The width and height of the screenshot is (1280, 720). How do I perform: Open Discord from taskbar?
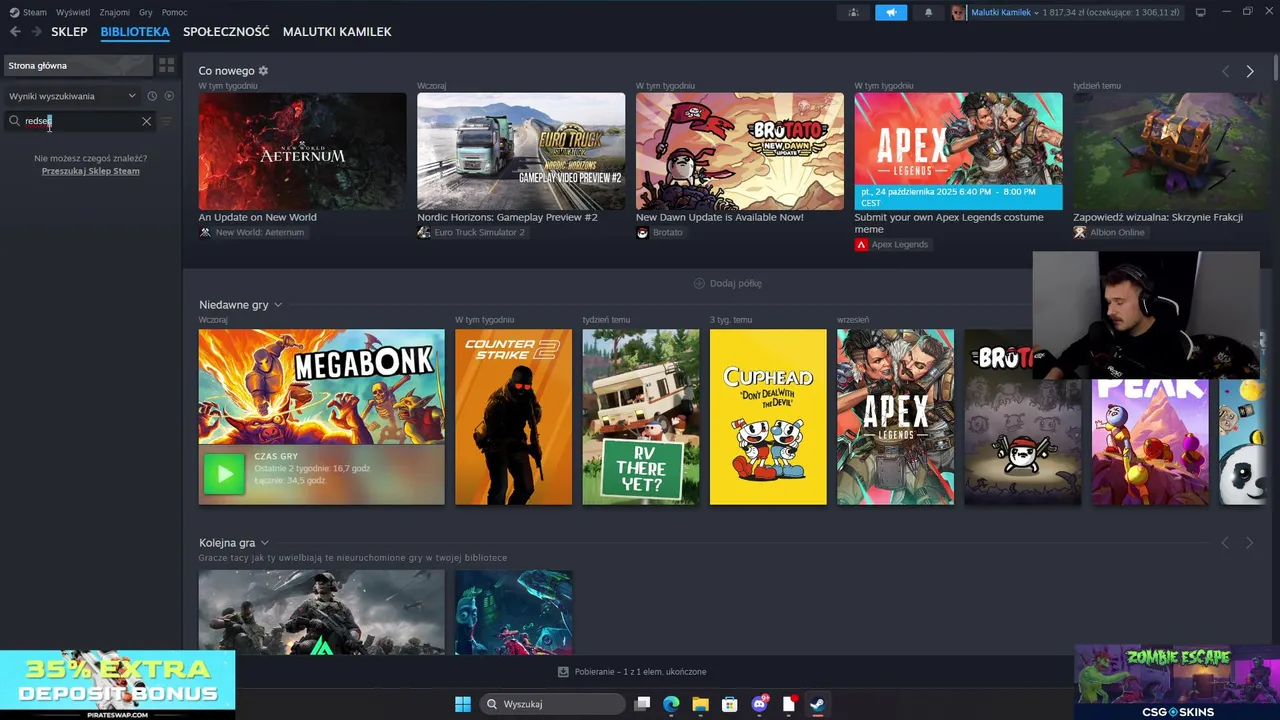[x=759, y=704]
